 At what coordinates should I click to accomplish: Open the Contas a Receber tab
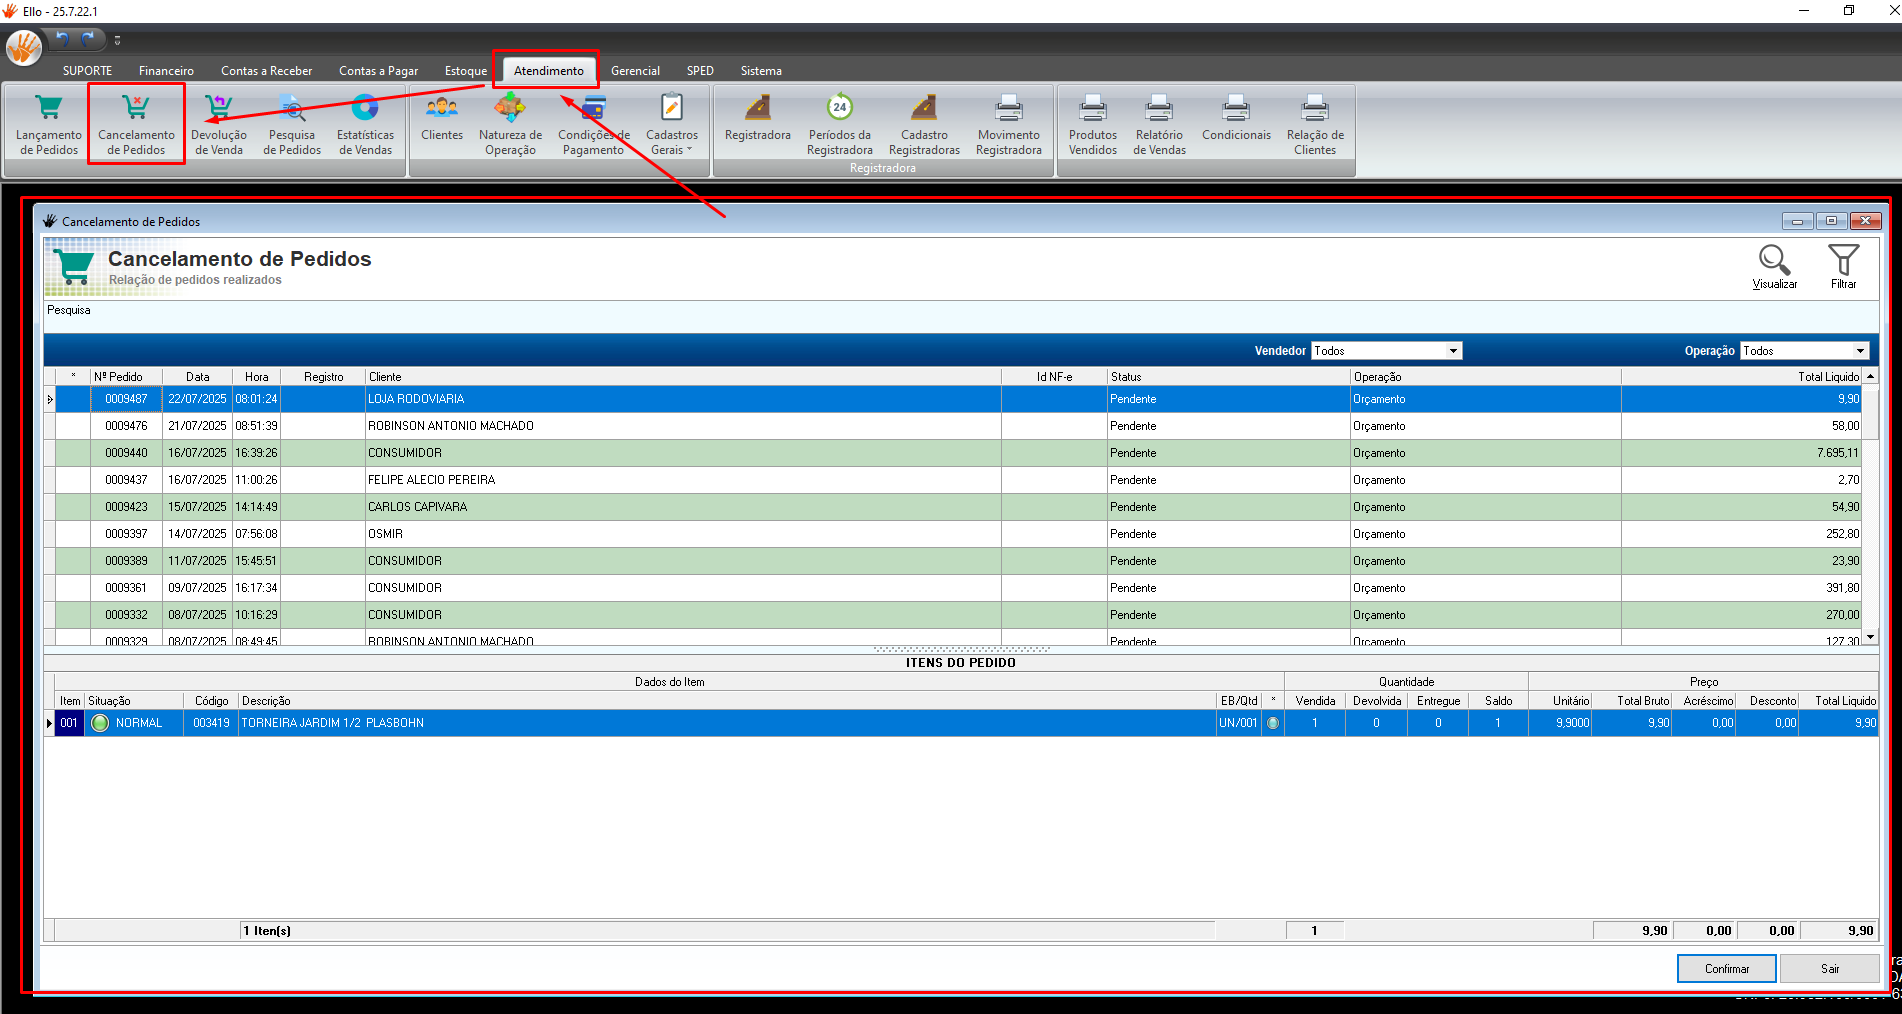click(x=266, y=71)
